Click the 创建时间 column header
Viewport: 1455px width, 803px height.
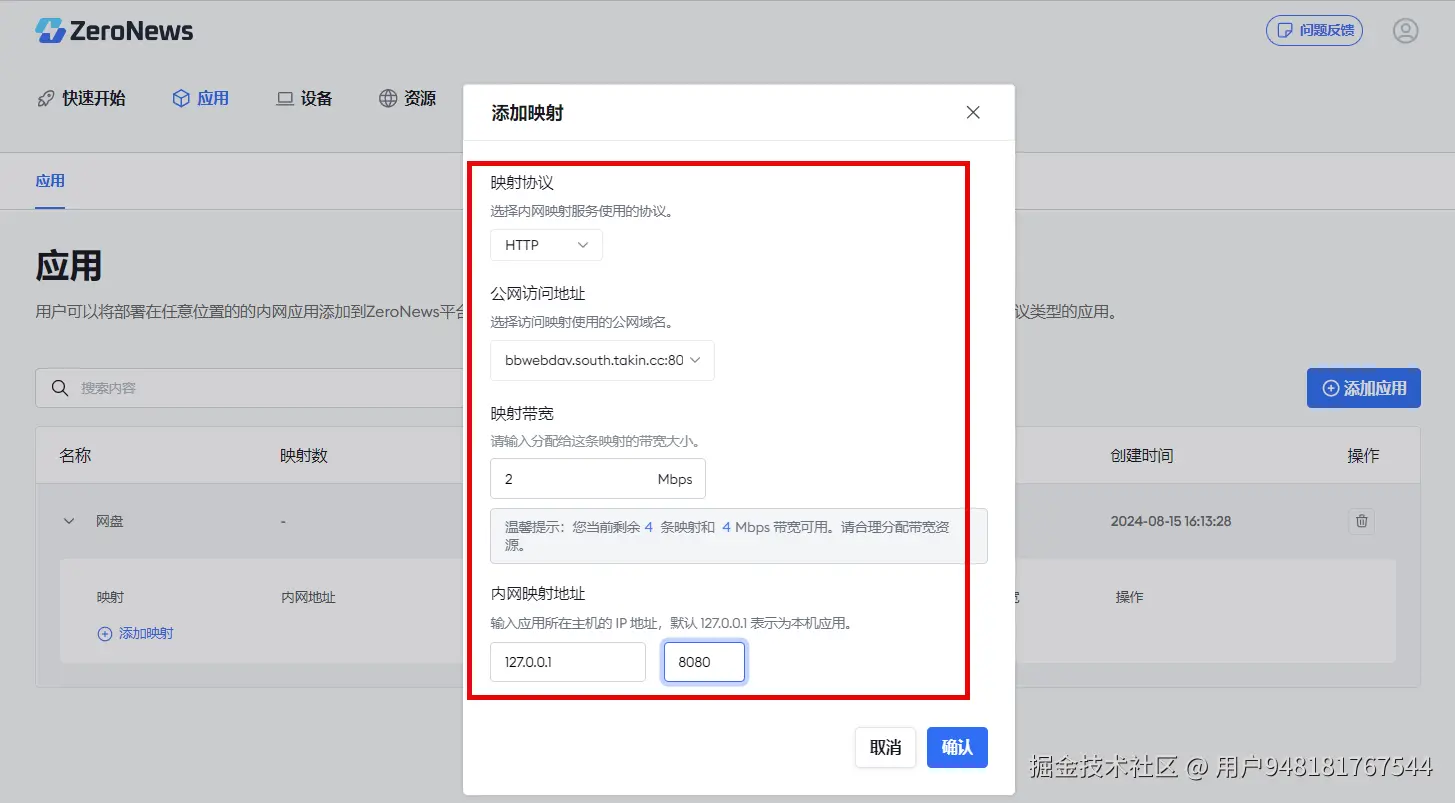click(1142, 455)
